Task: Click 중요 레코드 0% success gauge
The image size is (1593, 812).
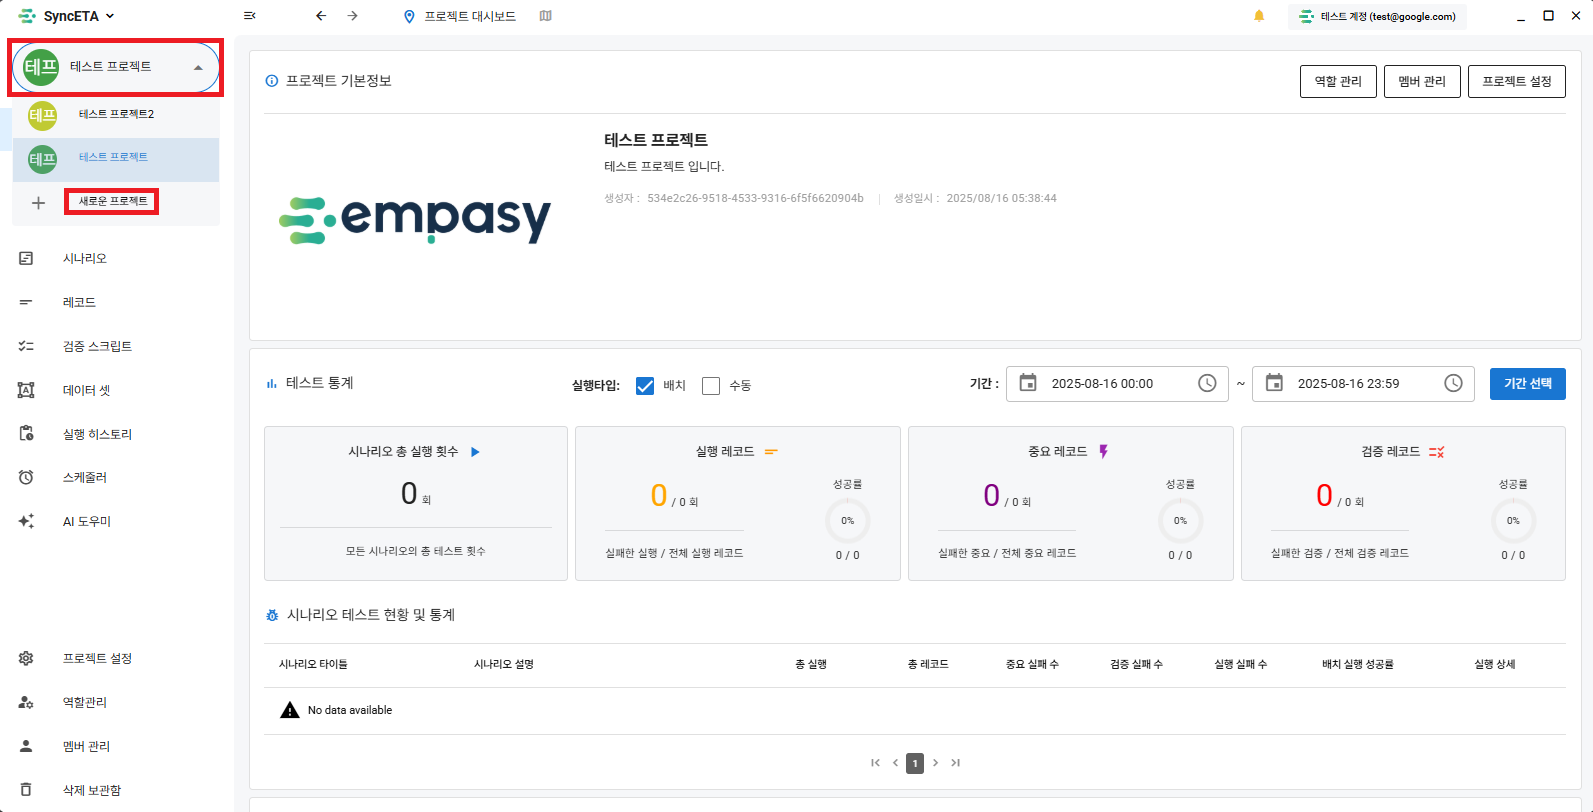Action: 1180,520
